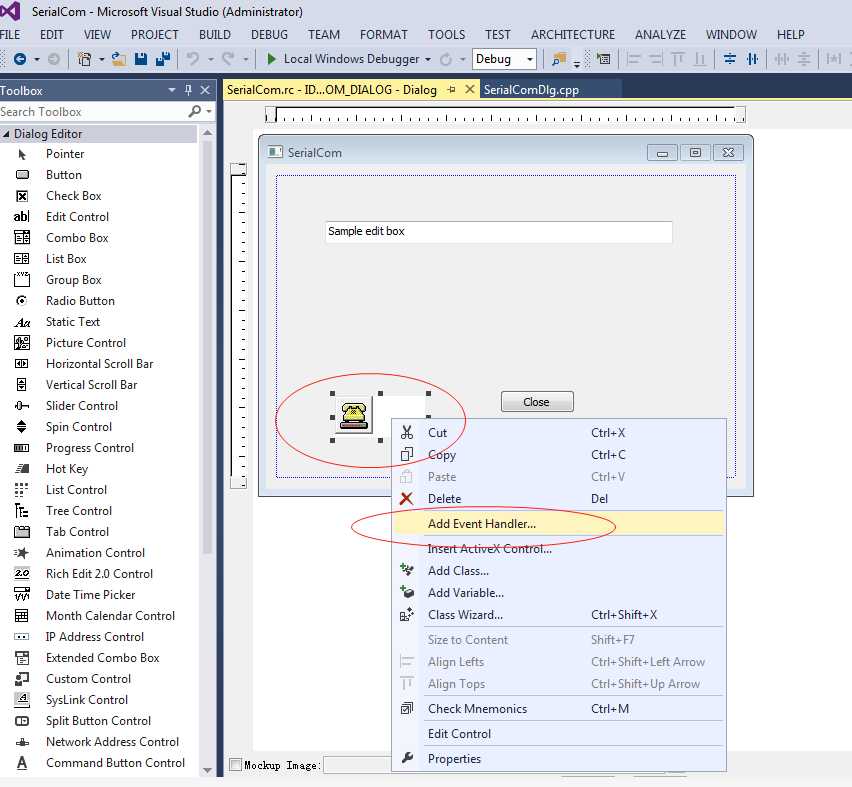Choose the Hot Key toolbox icon

(x=22, y=469)
